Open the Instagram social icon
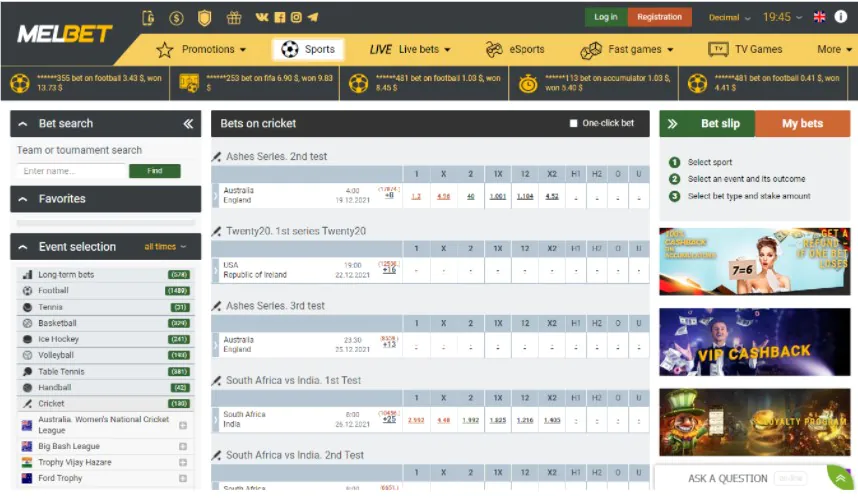This screenshot has width=858, height=499. 296,17
